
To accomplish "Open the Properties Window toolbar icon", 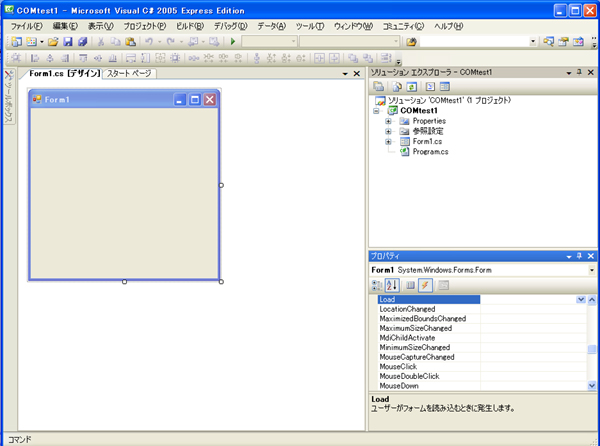I will click(563, 41).
